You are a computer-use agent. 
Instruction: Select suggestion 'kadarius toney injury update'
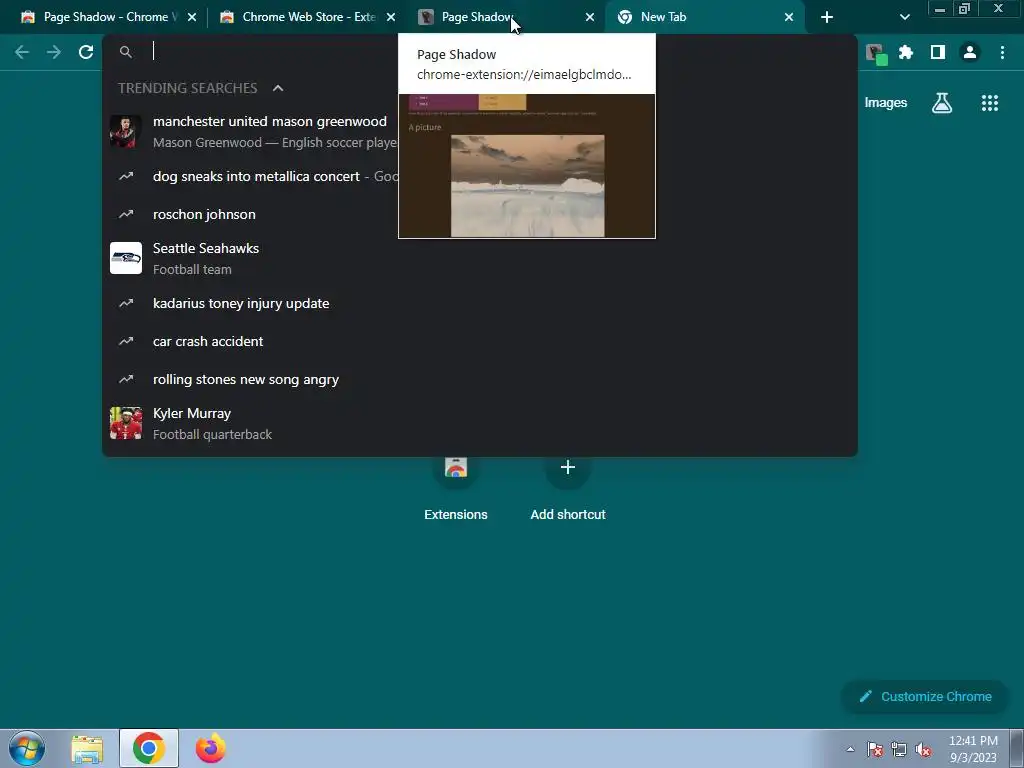(x=479, y=303)
